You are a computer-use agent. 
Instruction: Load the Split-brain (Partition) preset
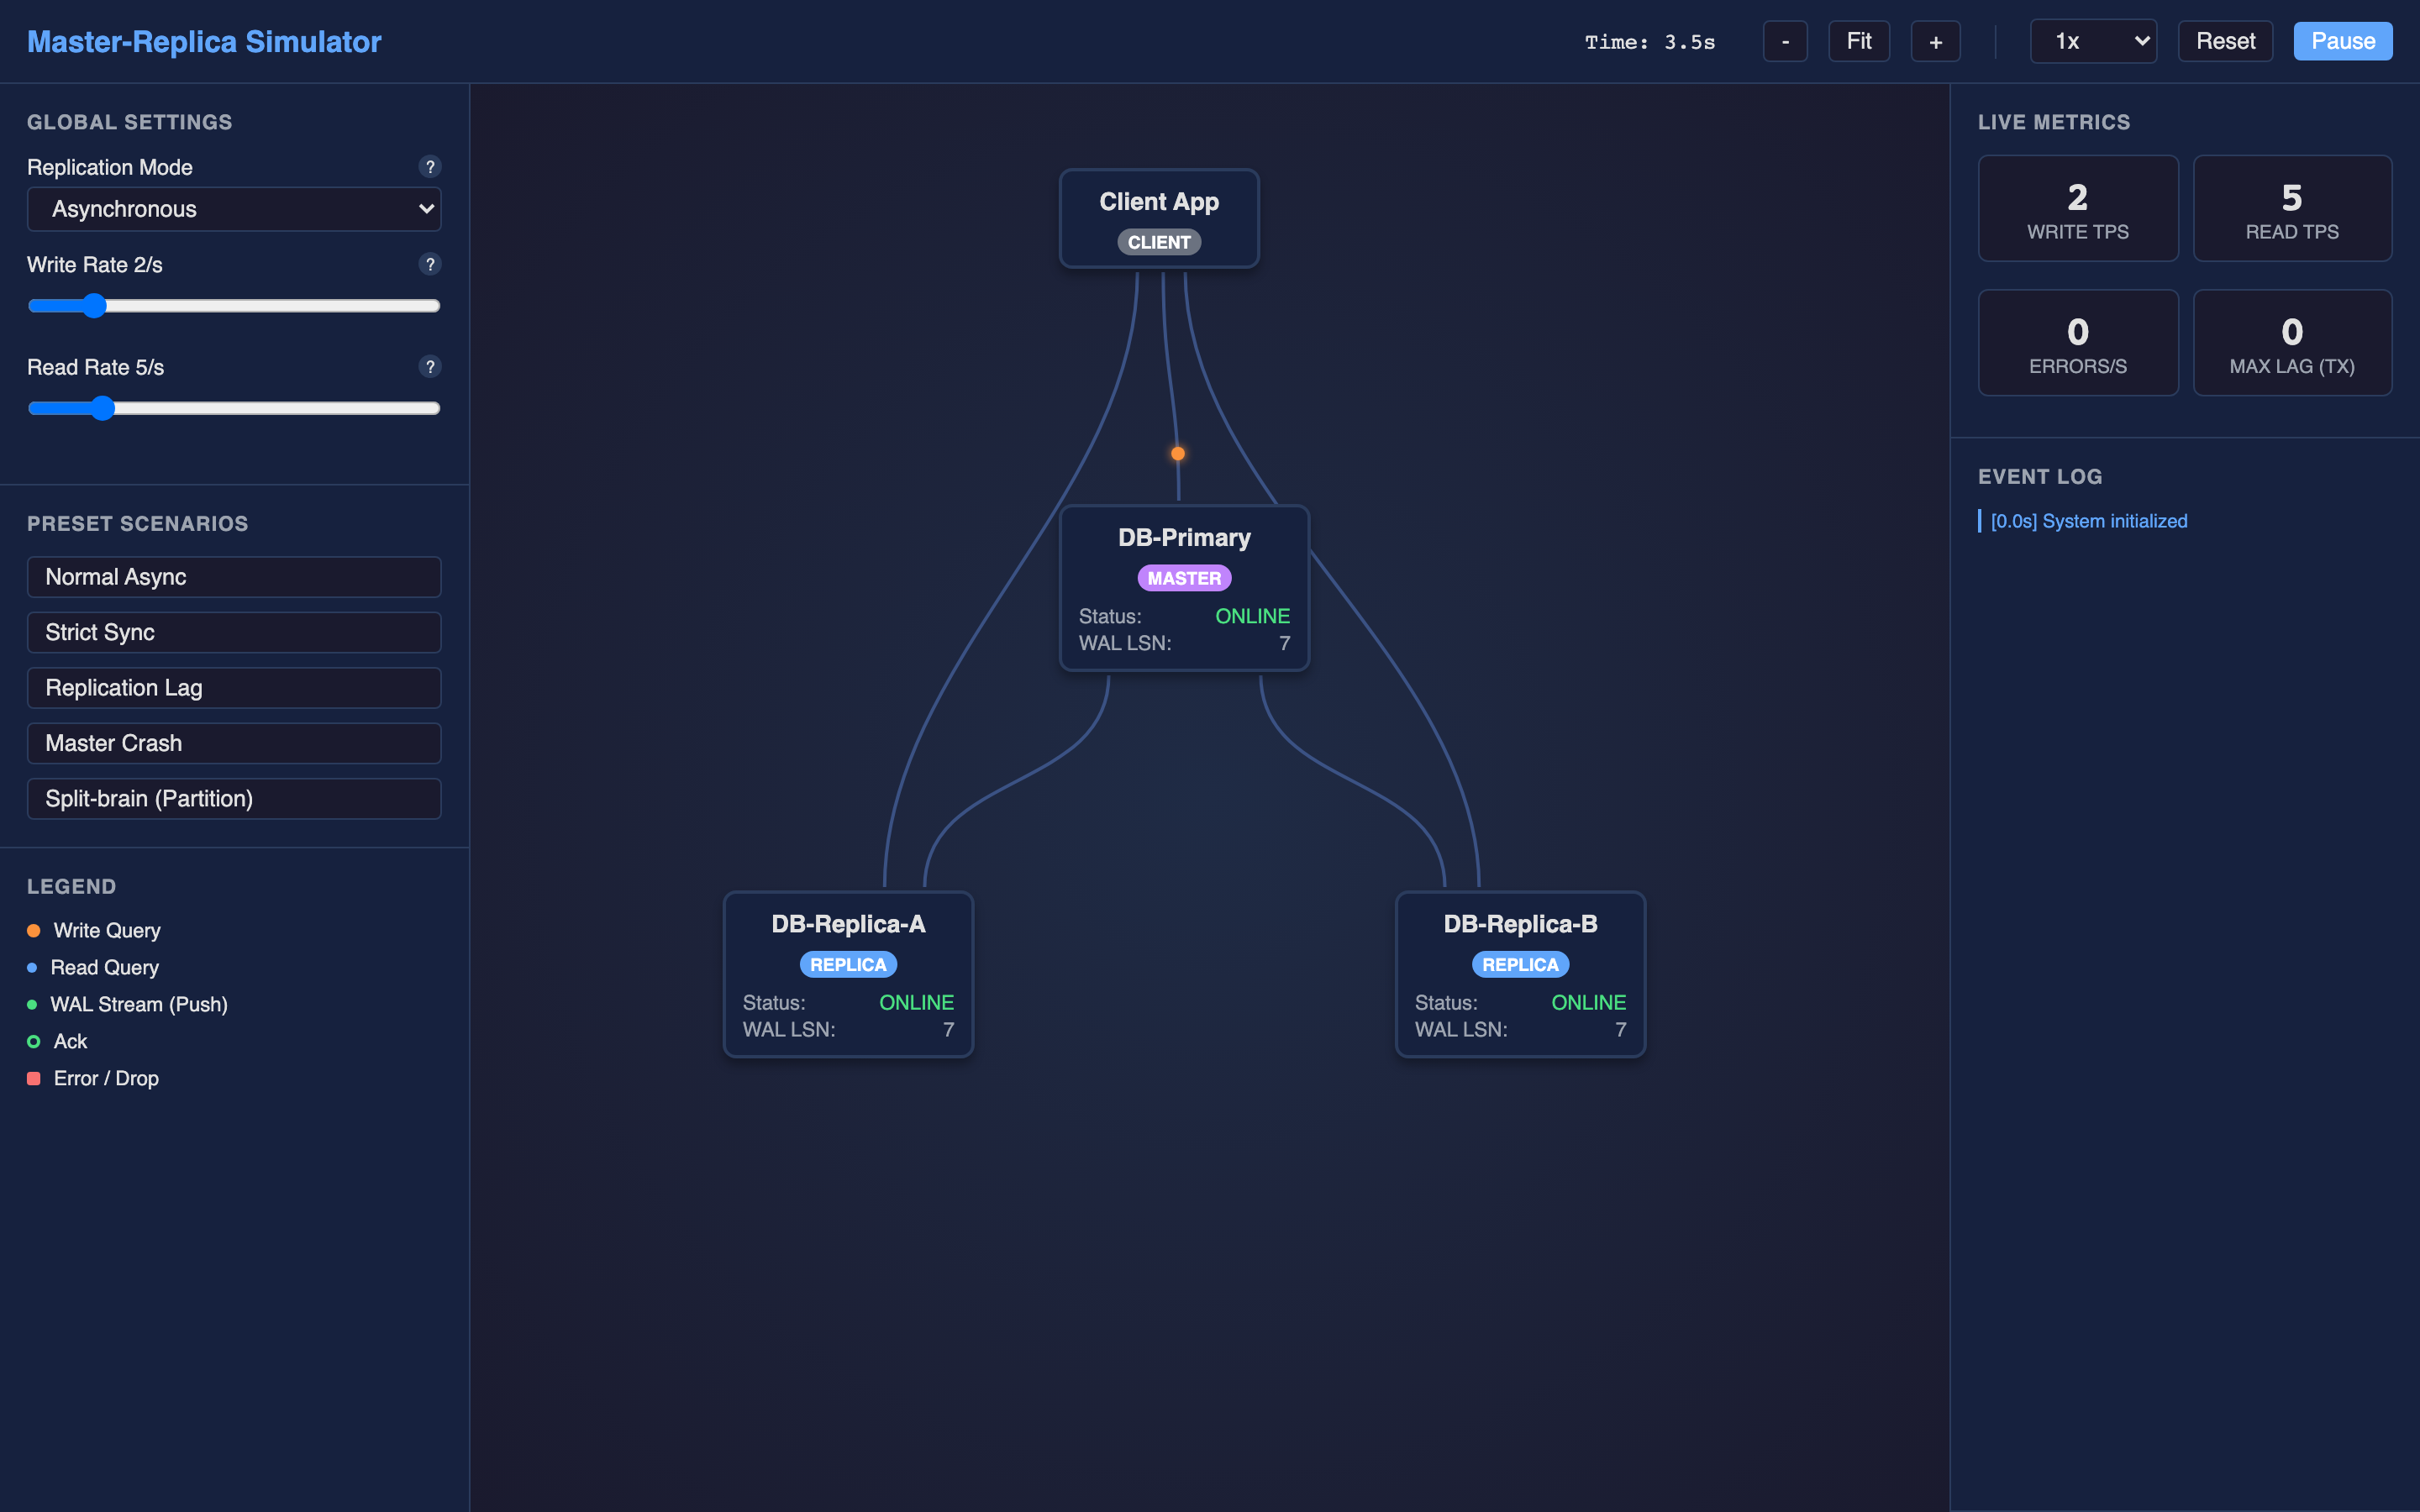click(234, 799)
